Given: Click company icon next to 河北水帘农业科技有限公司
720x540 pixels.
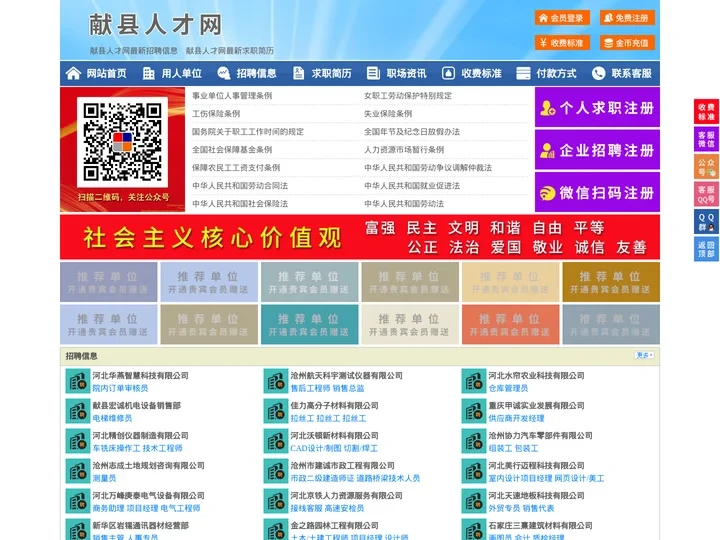Looking at the screenshot, I should click(x=473, y=381).
